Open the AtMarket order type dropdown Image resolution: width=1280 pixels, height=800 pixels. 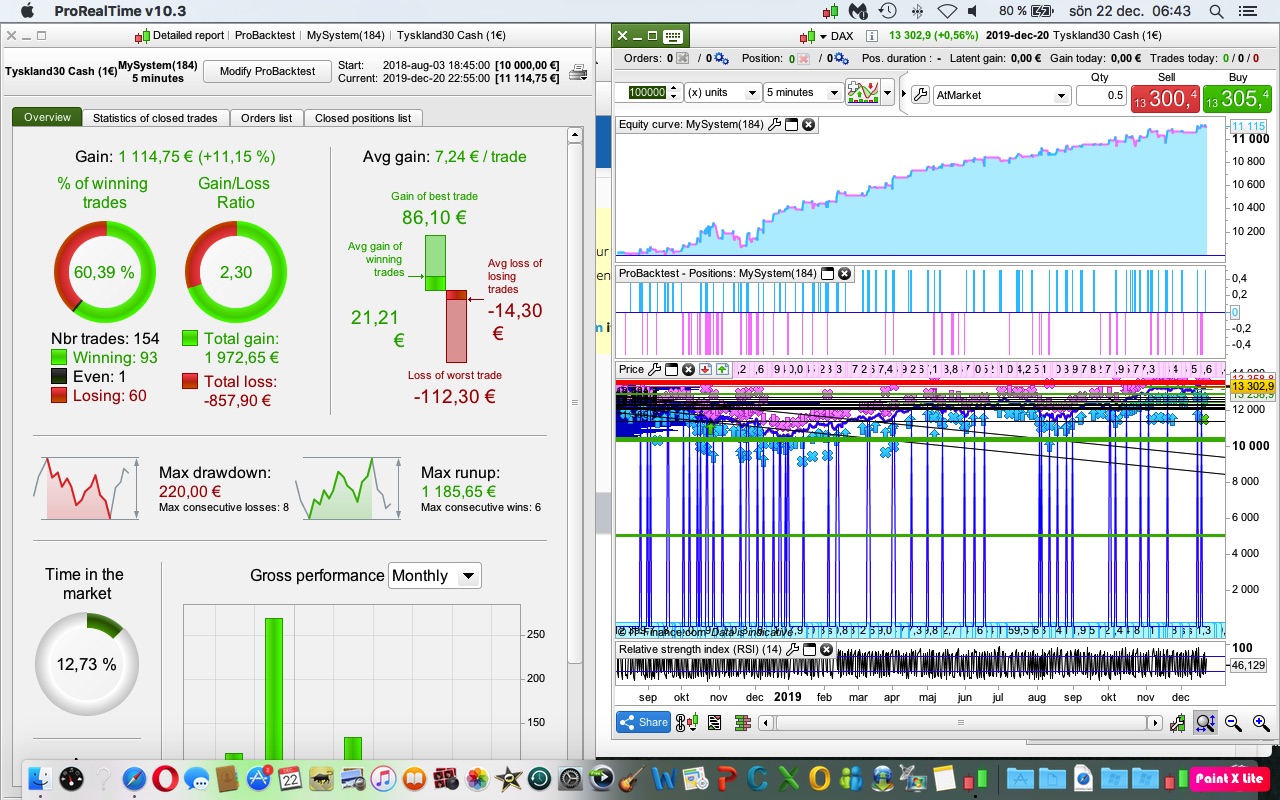coord(1002,95)
